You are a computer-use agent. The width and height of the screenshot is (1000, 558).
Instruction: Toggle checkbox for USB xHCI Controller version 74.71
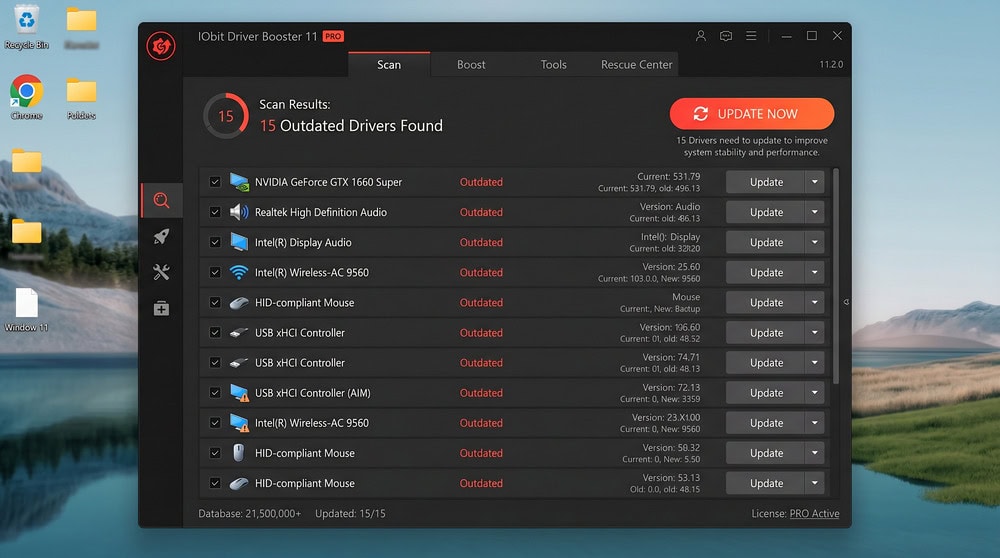[215, 363]
